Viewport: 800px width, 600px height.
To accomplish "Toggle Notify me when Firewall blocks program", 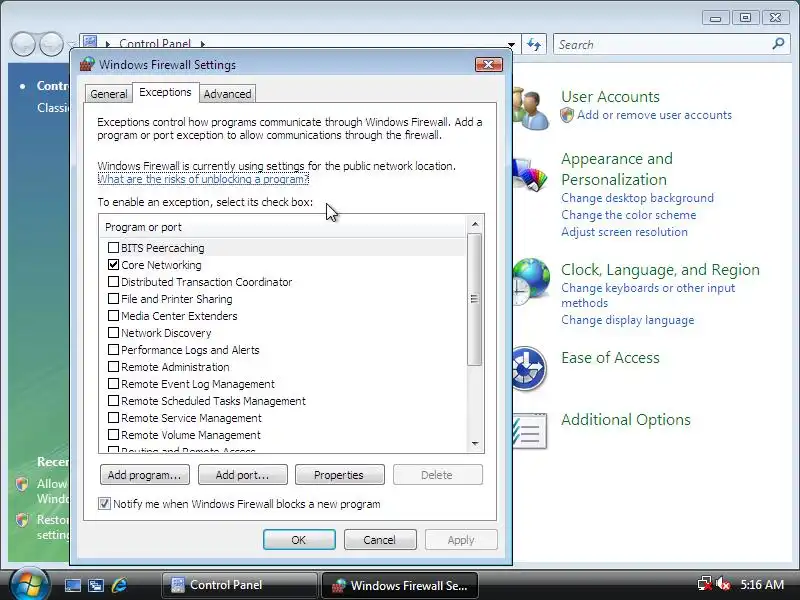I will (104, 504).
